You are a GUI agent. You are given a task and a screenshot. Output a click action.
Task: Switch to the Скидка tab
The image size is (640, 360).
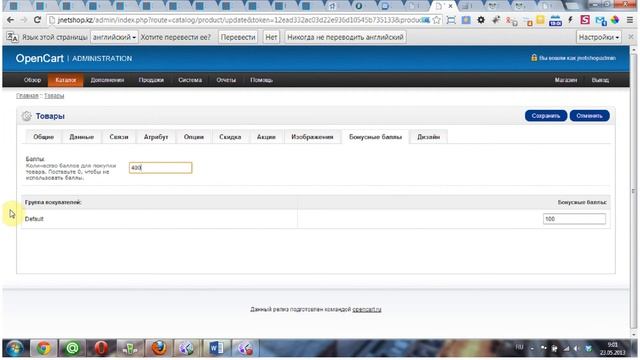pos(230,137)
